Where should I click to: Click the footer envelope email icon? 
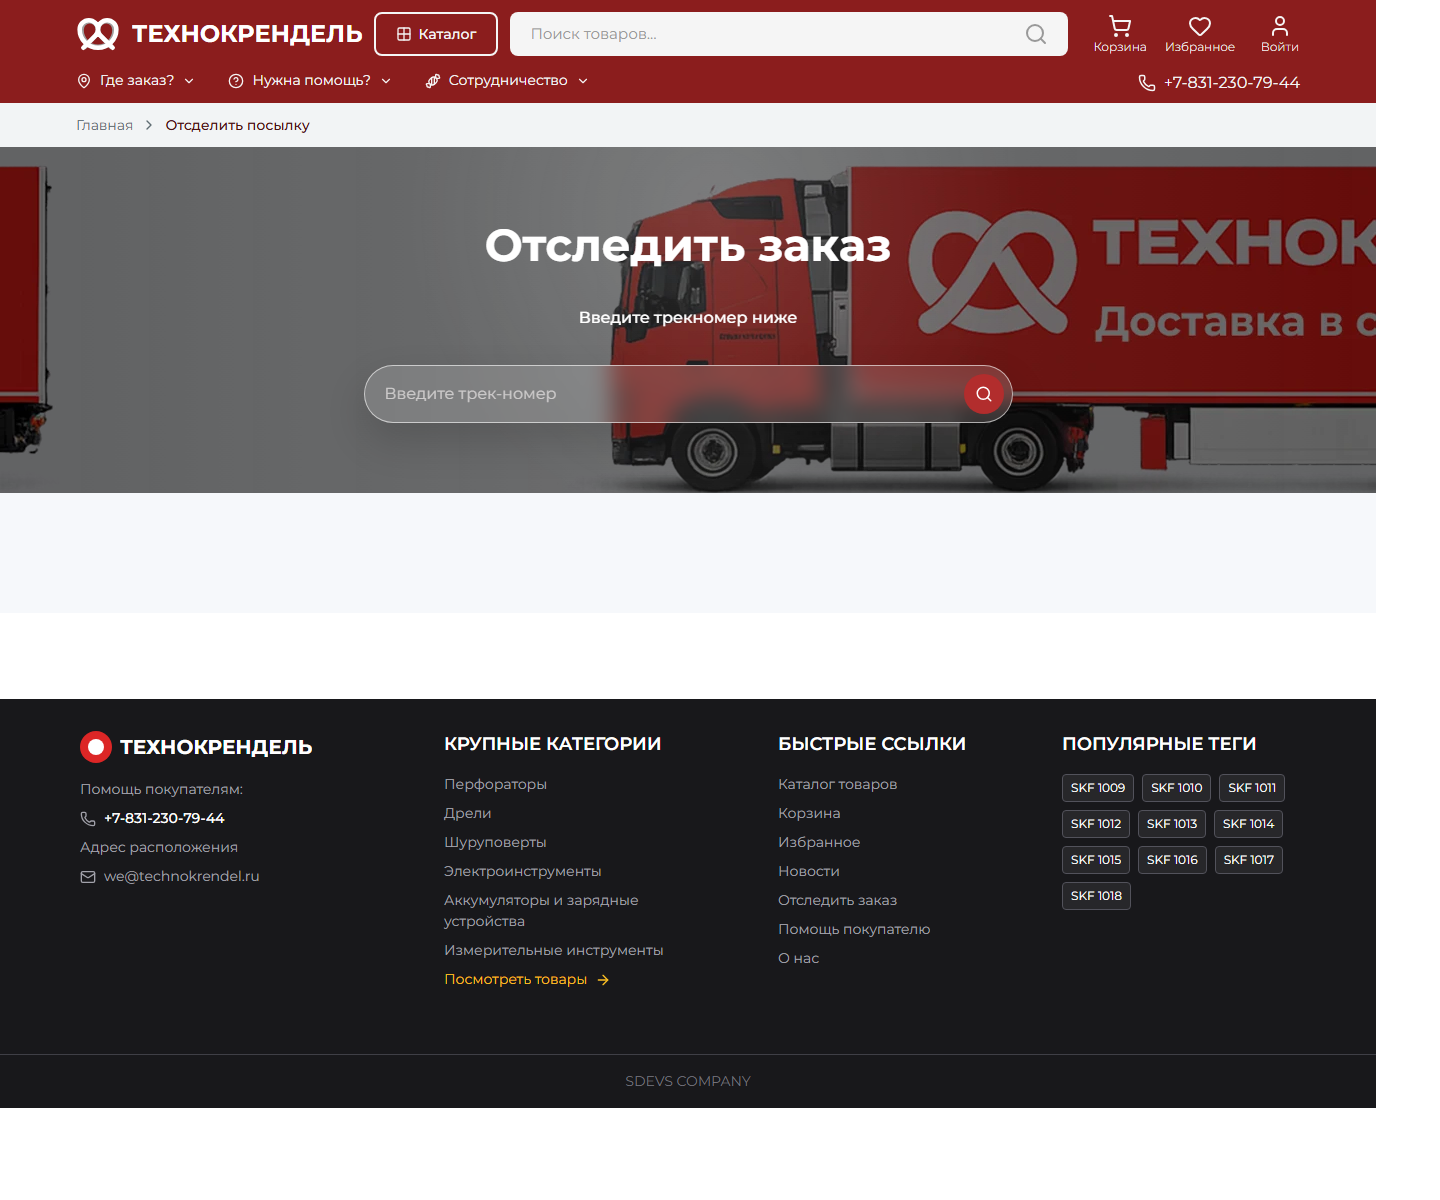88,877
